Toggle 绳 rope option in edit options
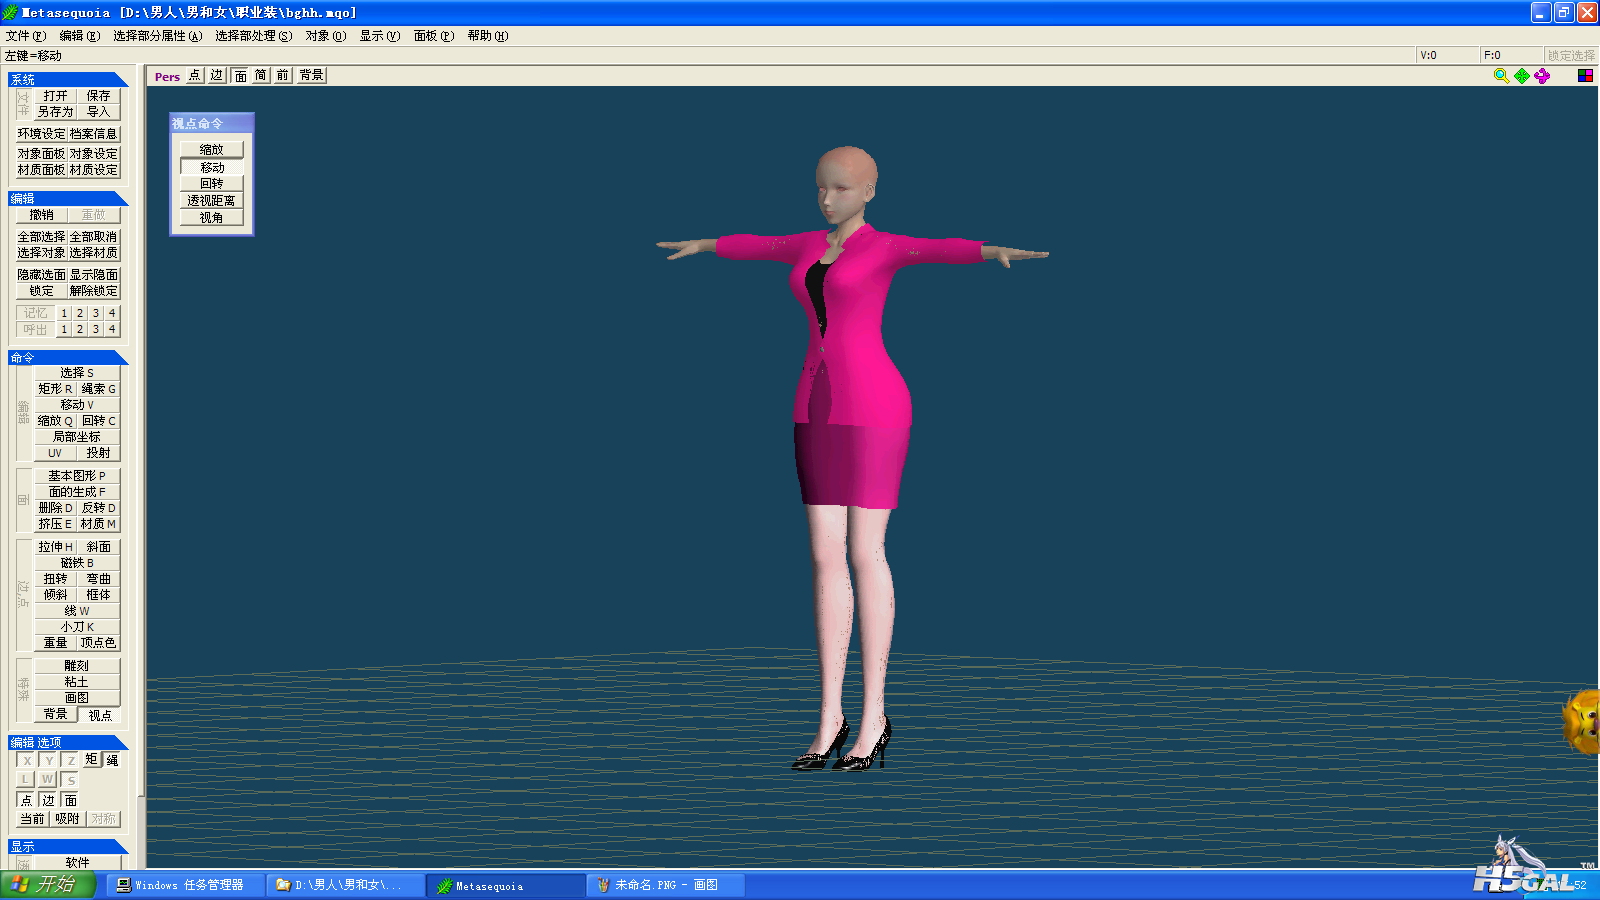Image resolution: width=1600 pixels, height=900 pixels. (112, 760)
